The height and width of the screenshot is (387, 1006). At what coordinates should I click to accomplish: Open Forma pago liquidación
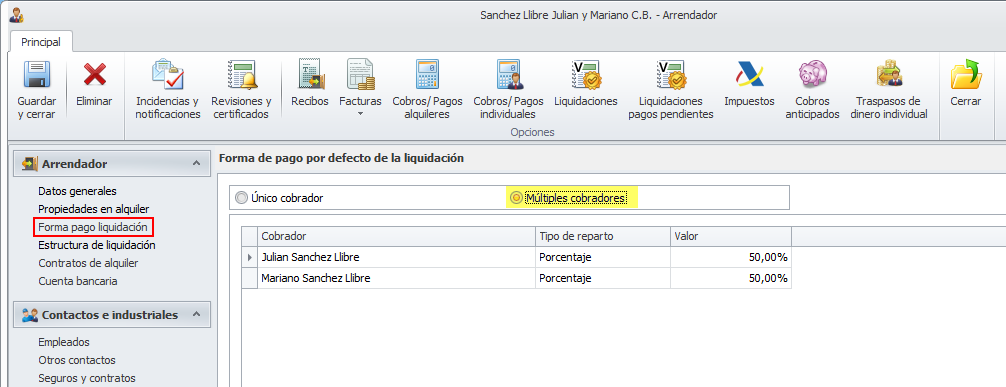(93, 227)
